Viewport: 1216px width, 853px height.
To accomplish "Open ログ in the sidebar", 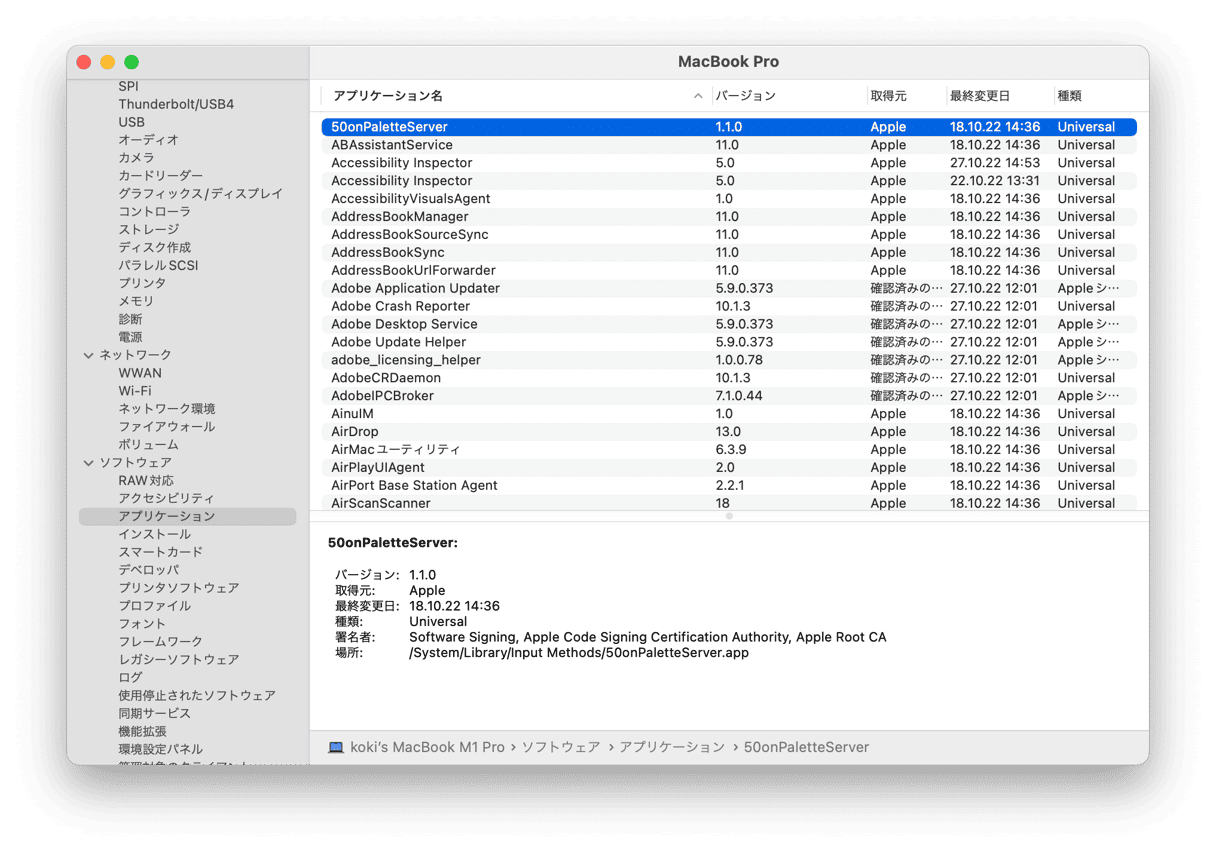I will [130, 679].
